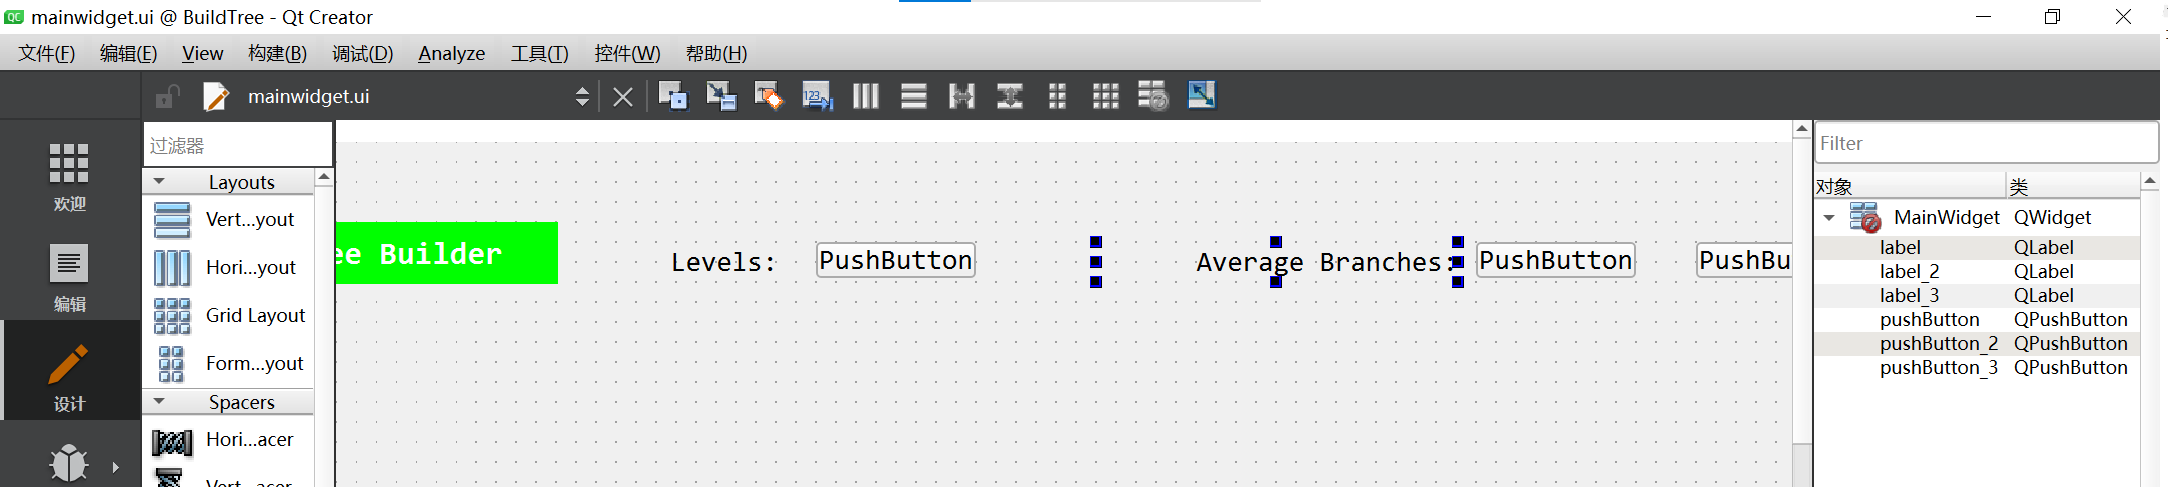Switch to Edit mode icon
This screenshot has height=487, width=2168.
click(69, 264)
